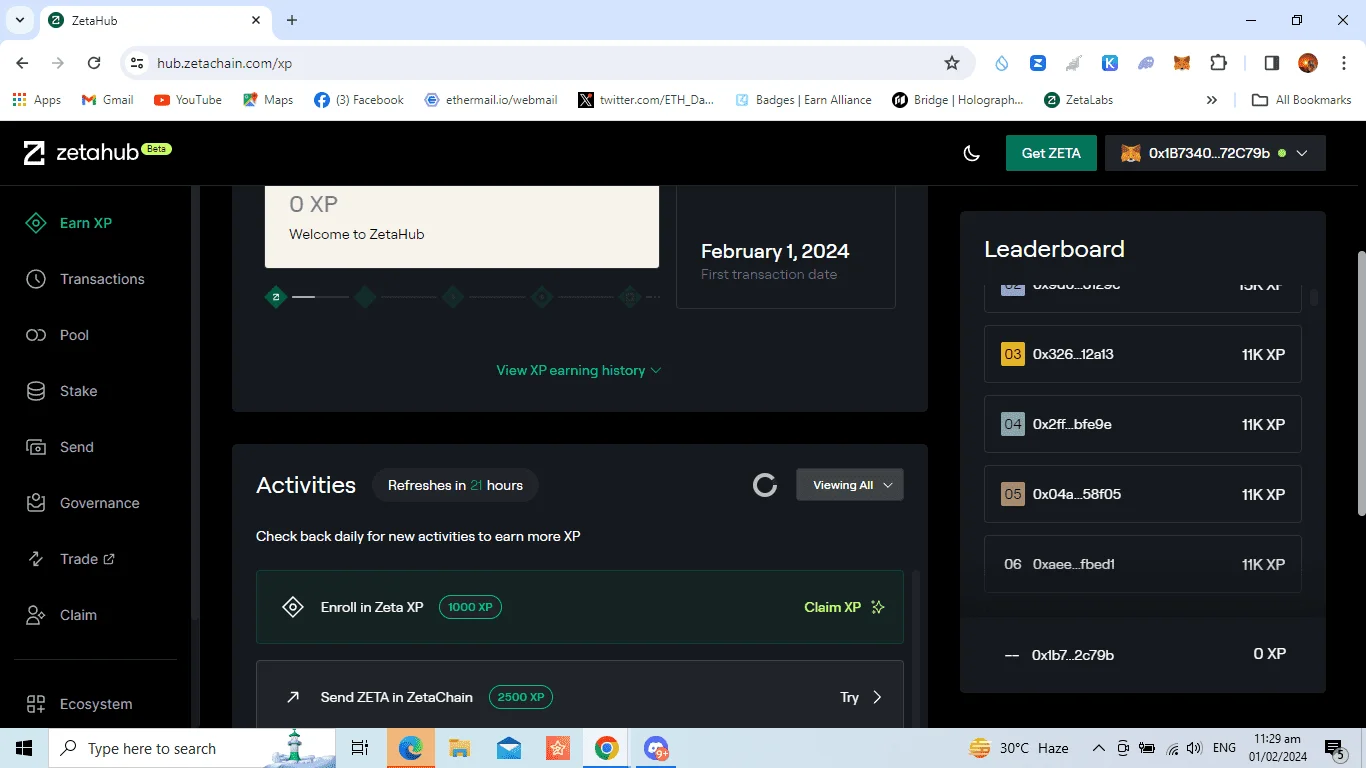Image resolution: width=1366 pixels, height=768 pixels.
Task: Select the 1000 XP badge
Action: pyautogui.click(x=470, y=607)
